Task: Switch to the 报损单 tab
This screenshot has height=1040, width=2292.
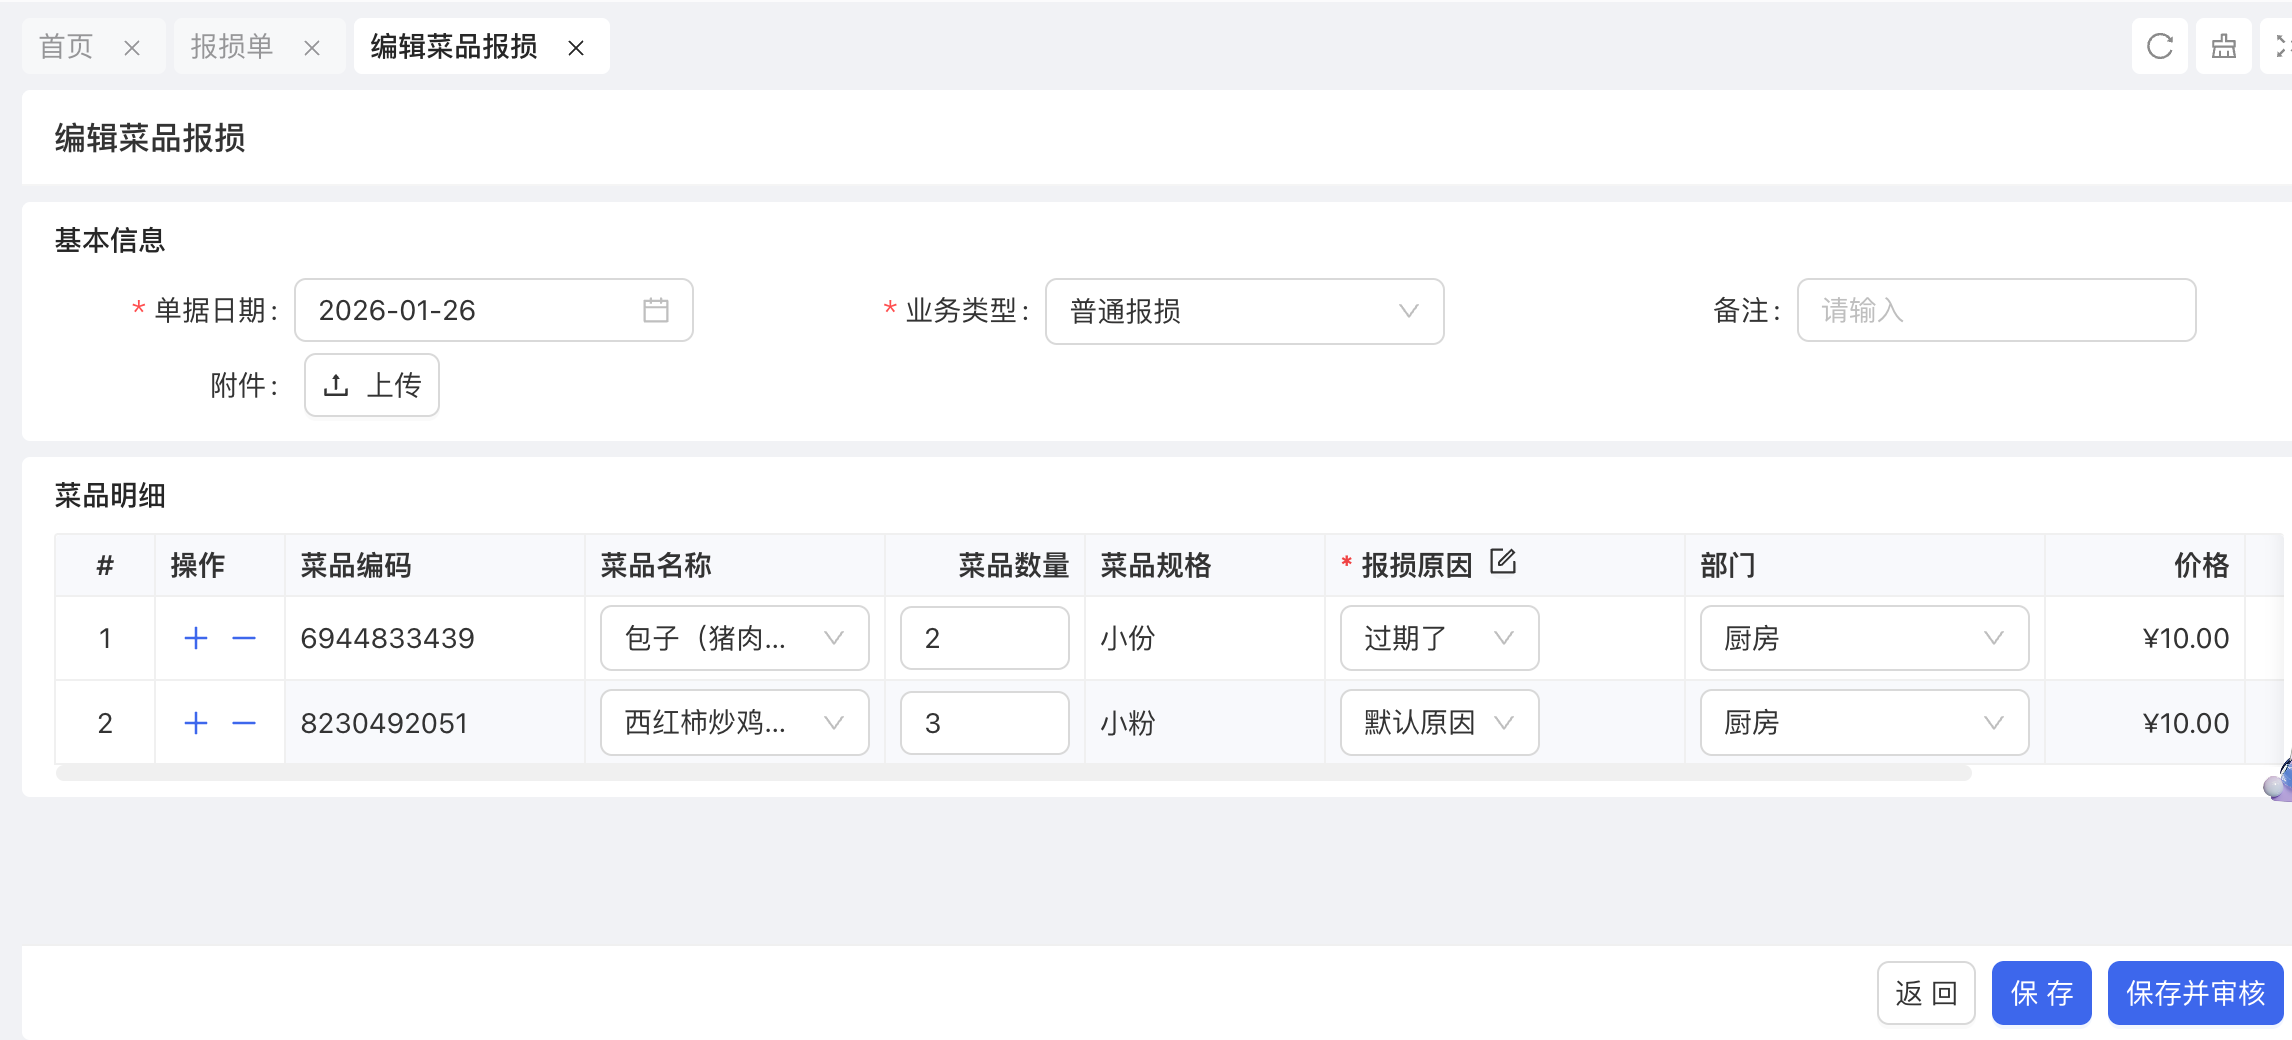Action: click(x=232, y=46)
